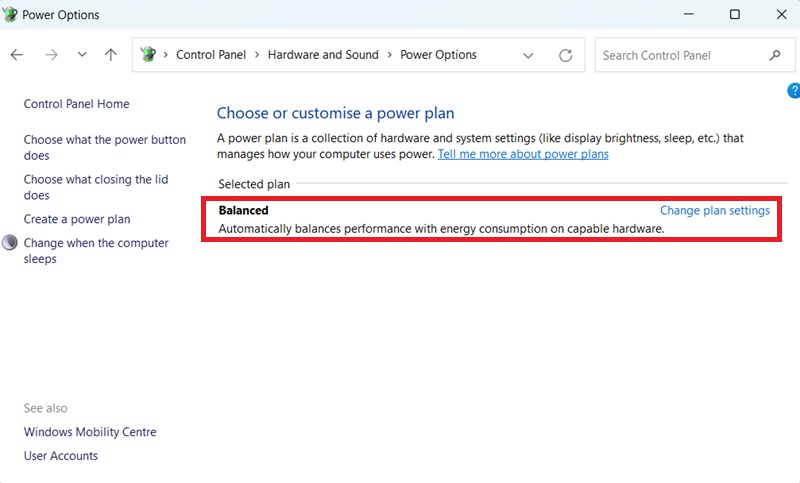The height and width of the screenshot is (483, 800).
Task: Open the blue Help icon
Action: 794,91
